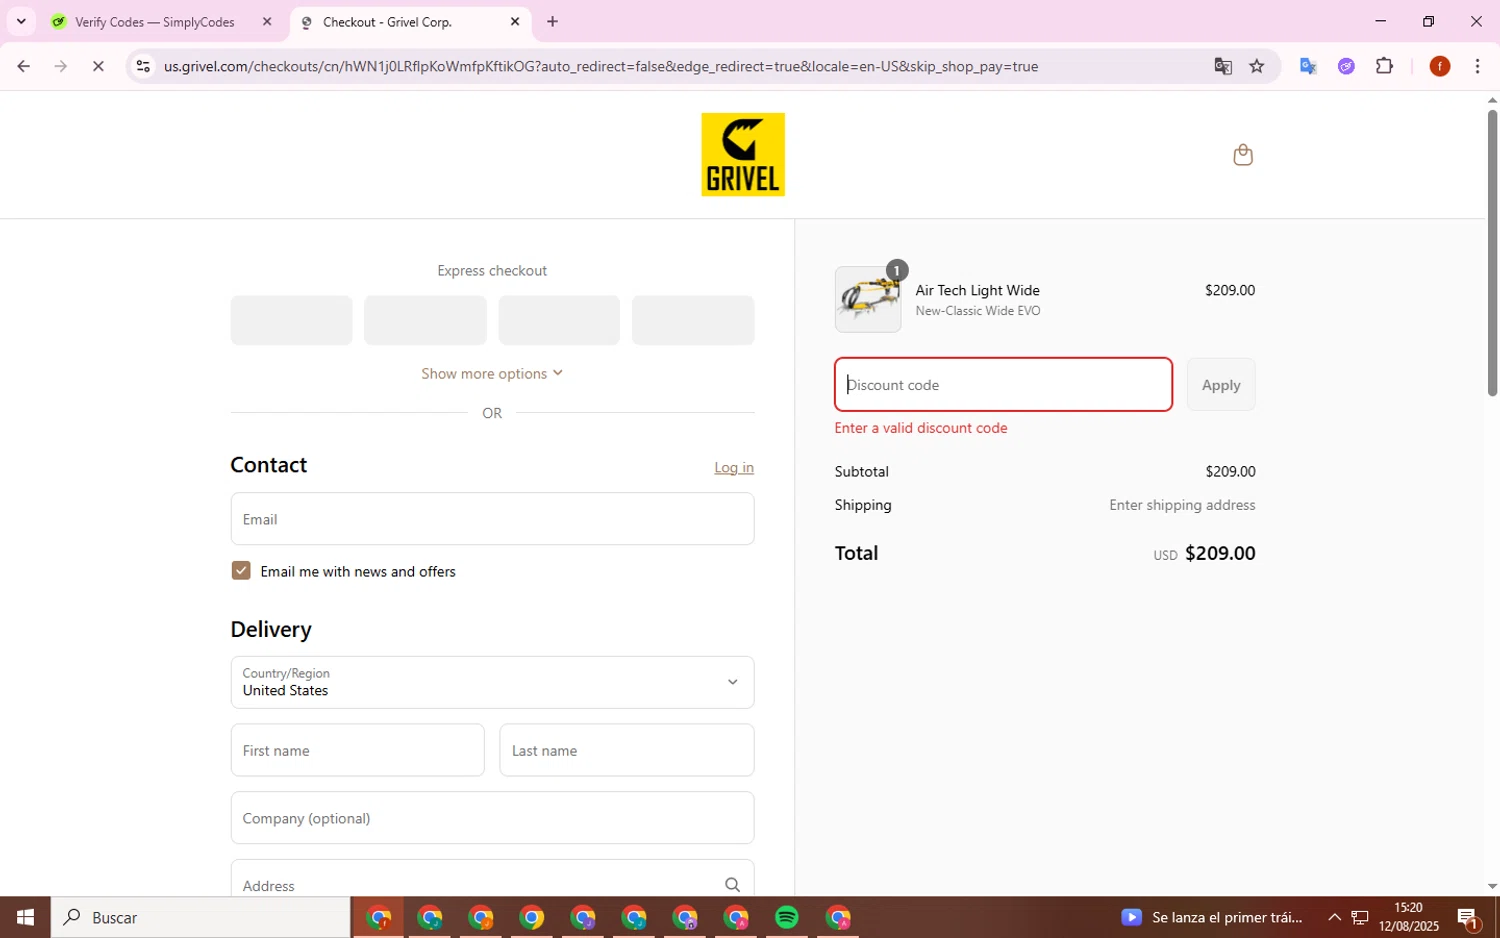Click the First name field
The height and width of the screenshot is (938, 1500).
point(357,750)
